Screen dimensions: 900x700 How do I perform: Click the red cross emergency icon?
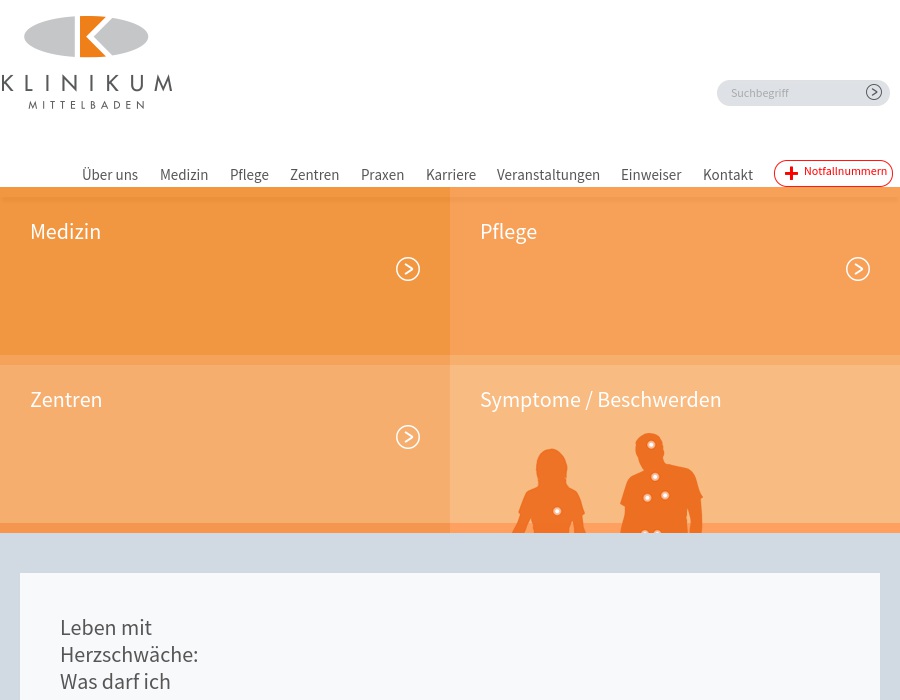[791, 173]
